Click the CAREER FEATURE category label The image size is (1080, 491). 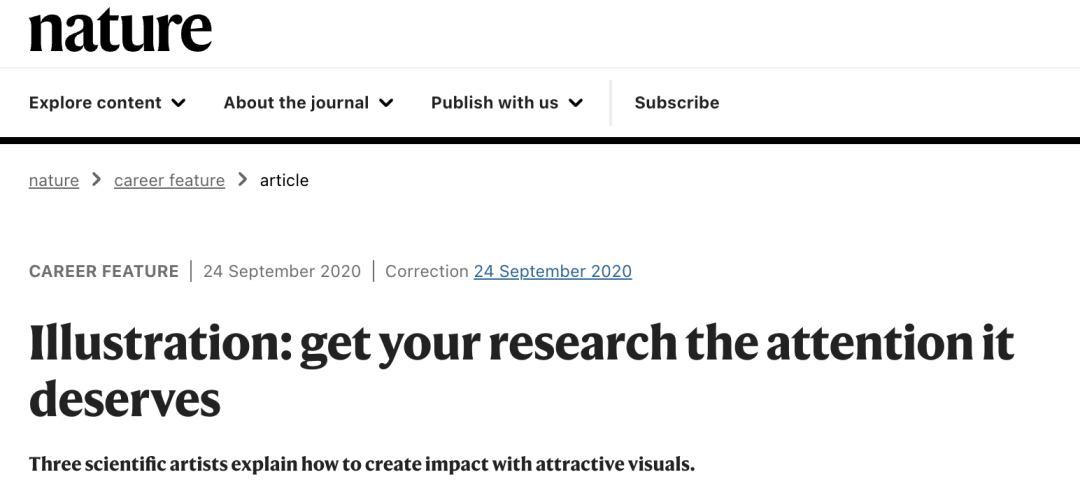pyautogui.click(x=104, y=271)
